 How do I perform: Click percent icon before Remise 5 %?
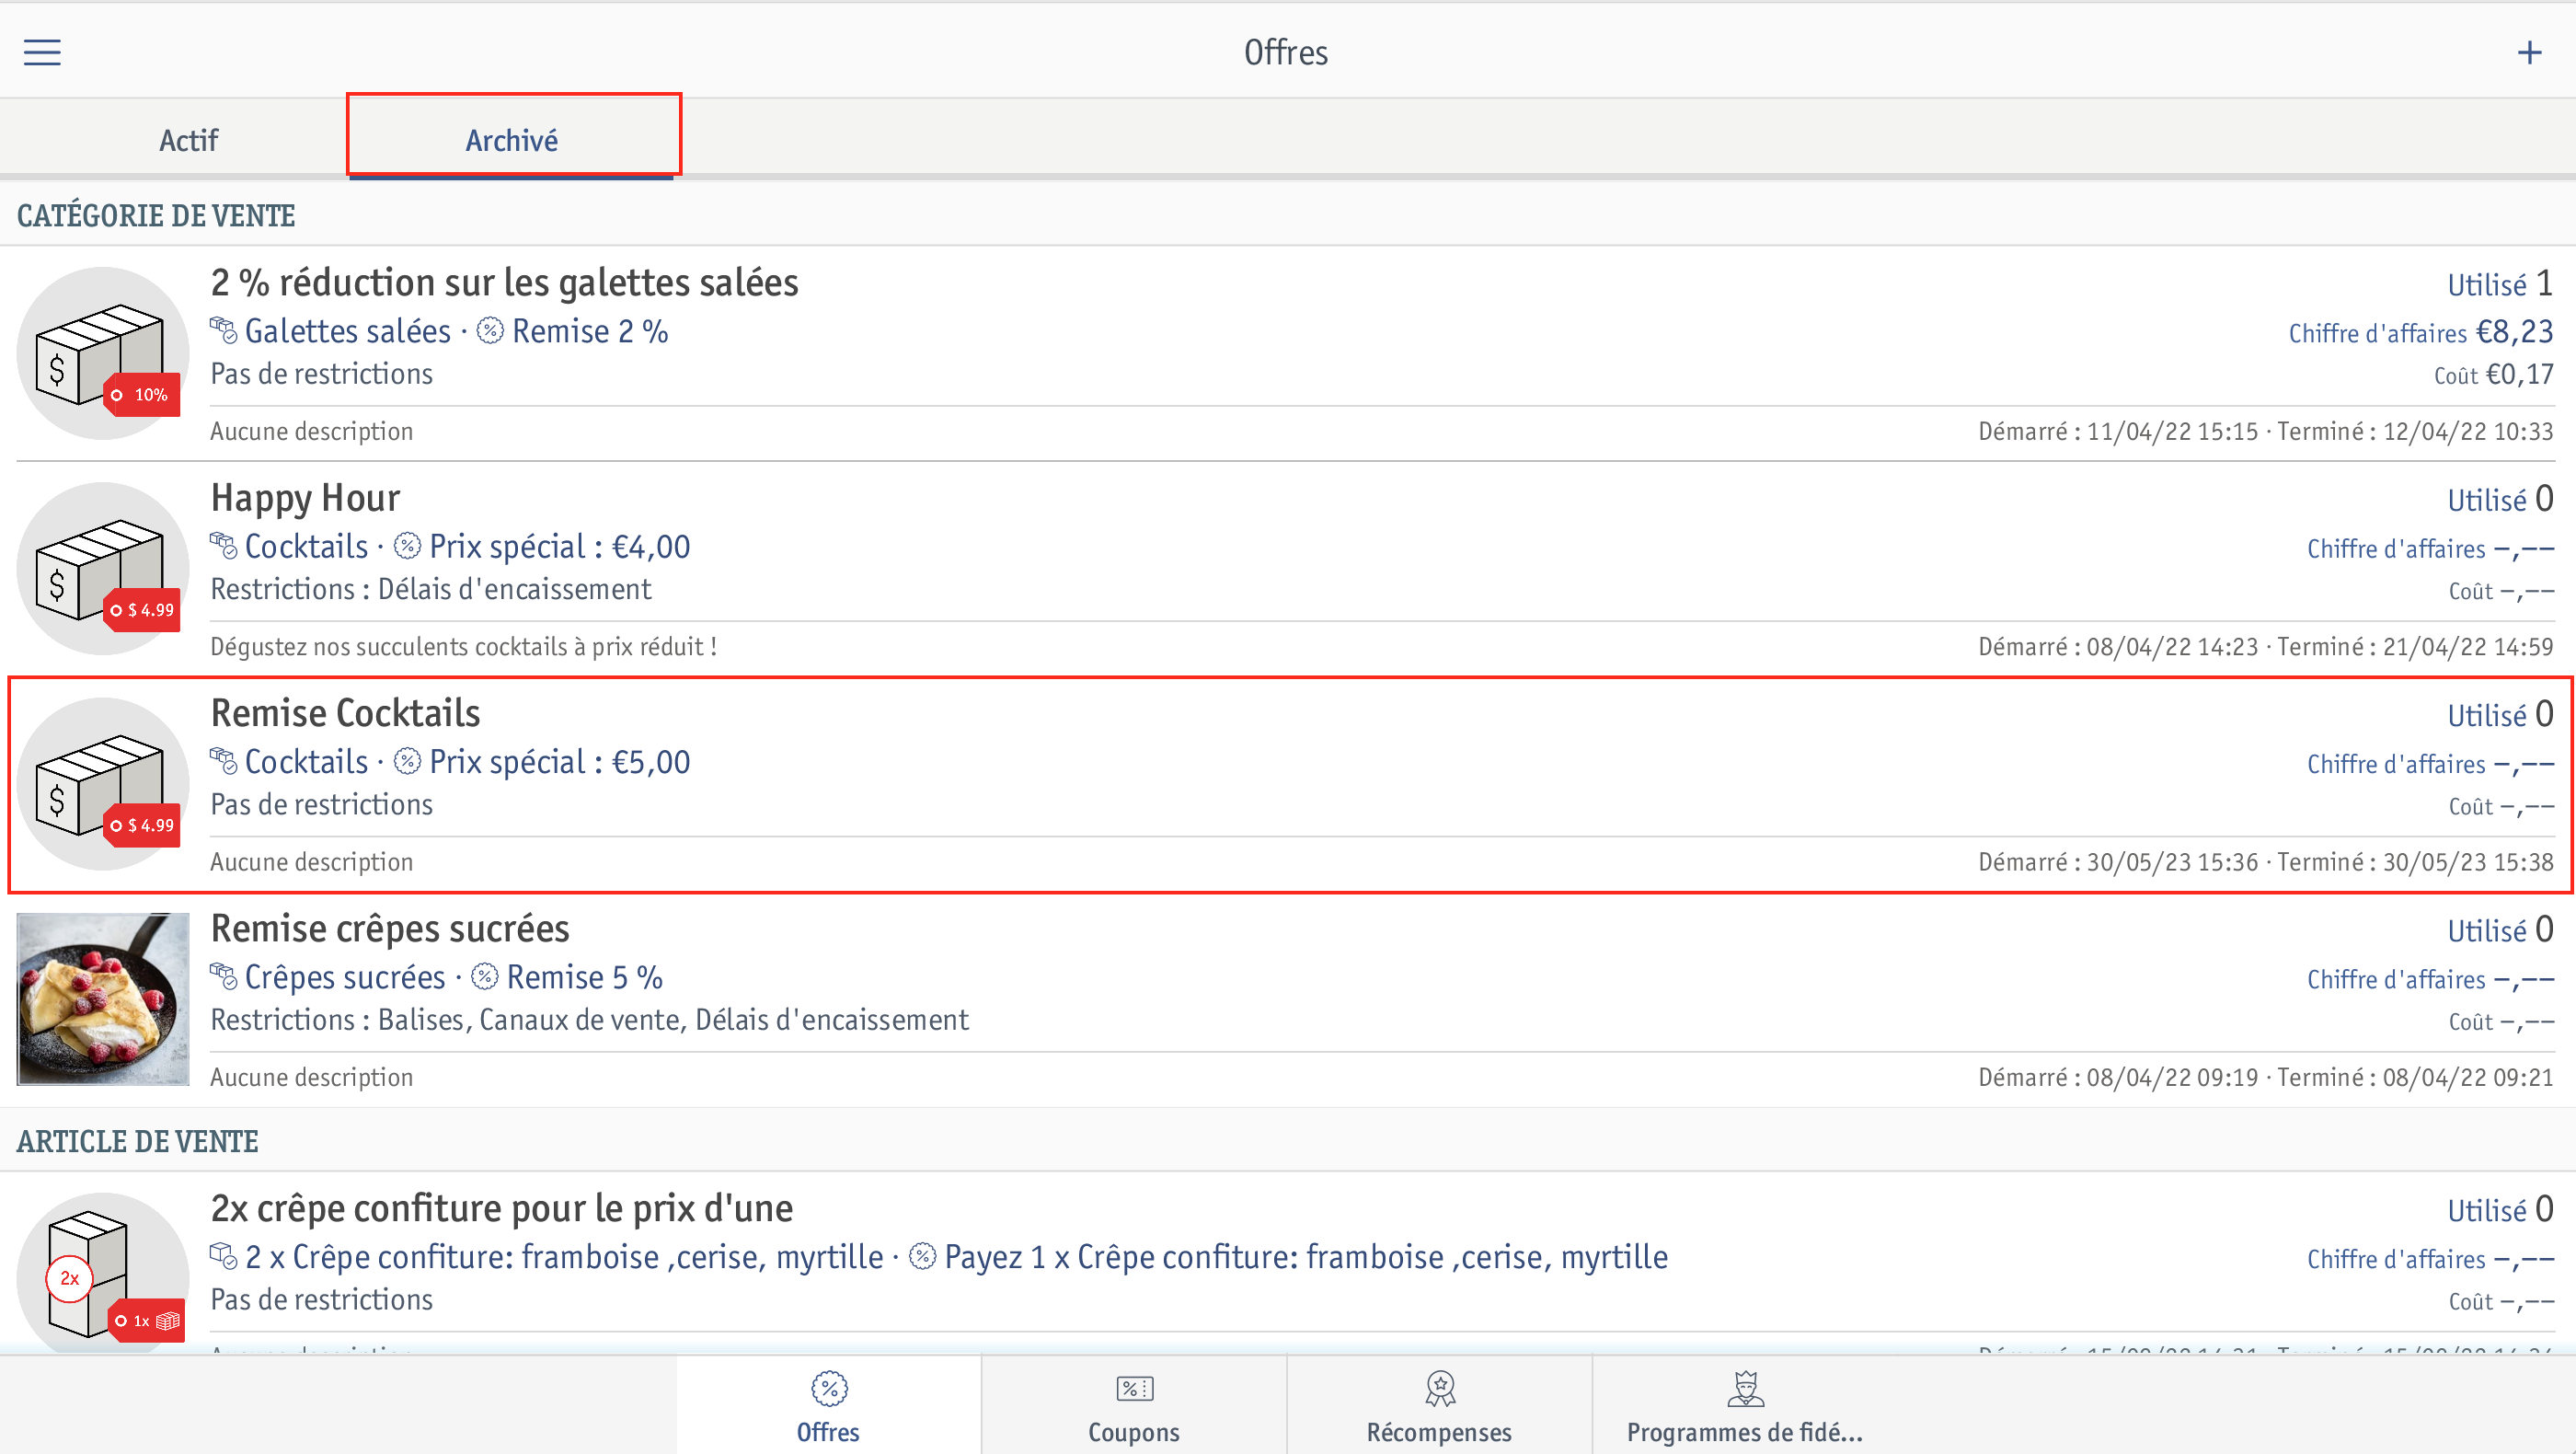[x=485, y=976]
